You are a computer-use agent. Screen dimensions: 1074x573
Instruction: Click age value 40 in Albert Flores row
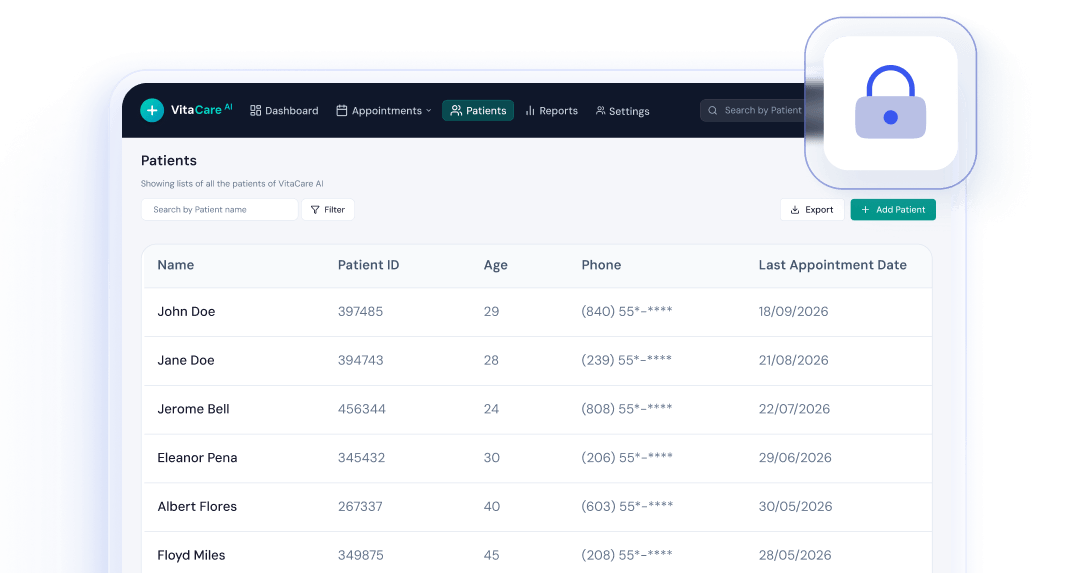point(492,507)
